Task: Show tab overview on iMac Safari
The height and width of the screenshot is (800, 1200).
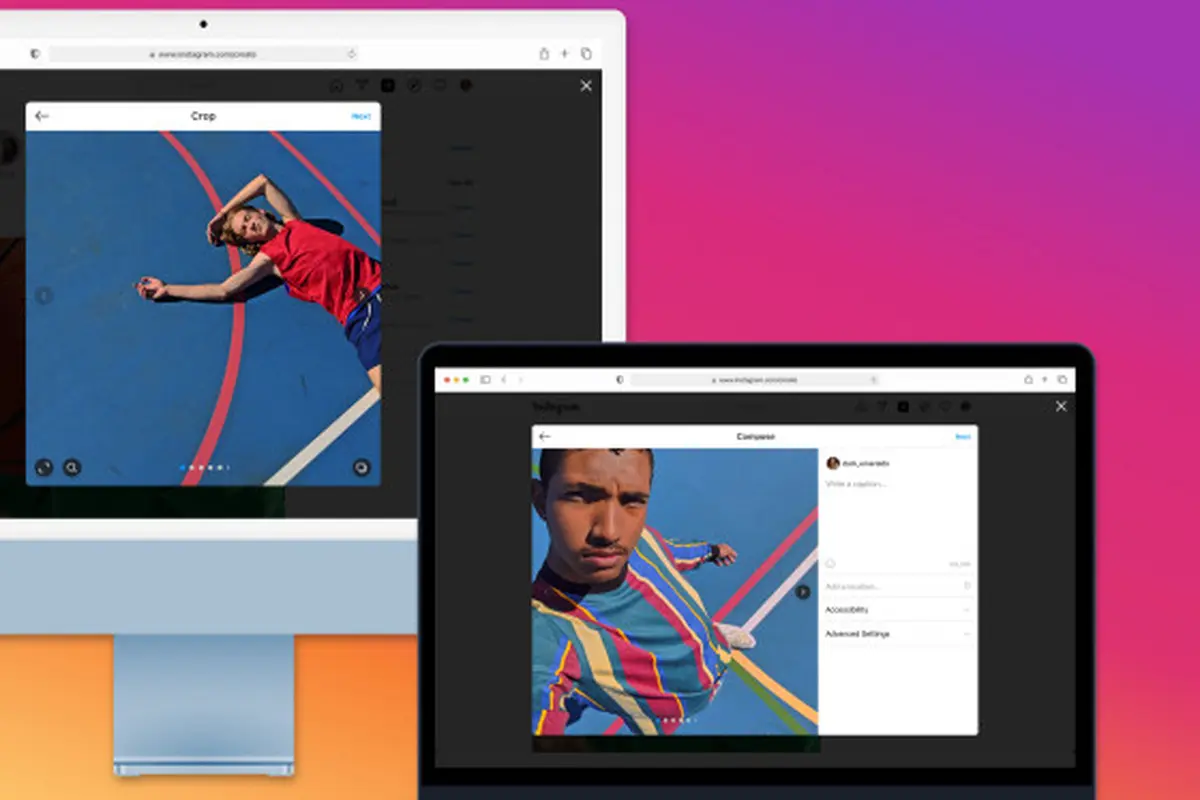Action: [x=586, y=53]
